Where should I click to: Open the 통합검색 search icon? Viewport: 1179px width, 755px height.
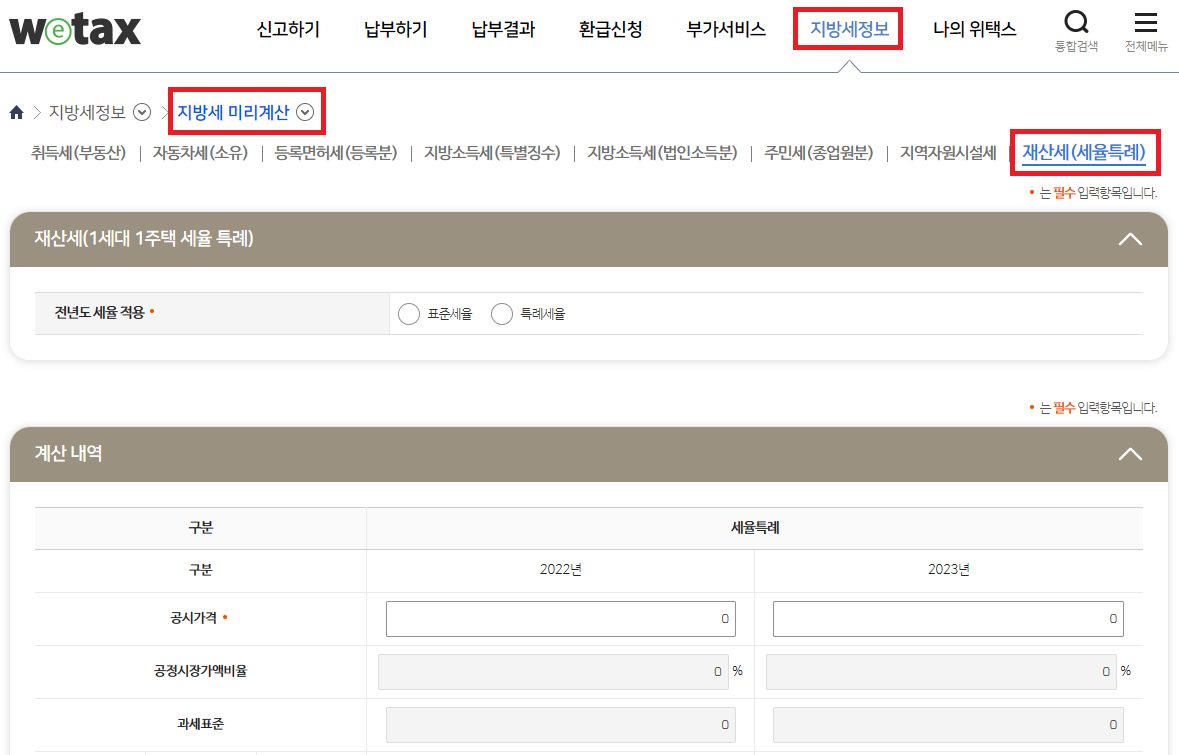point(1076,22)
